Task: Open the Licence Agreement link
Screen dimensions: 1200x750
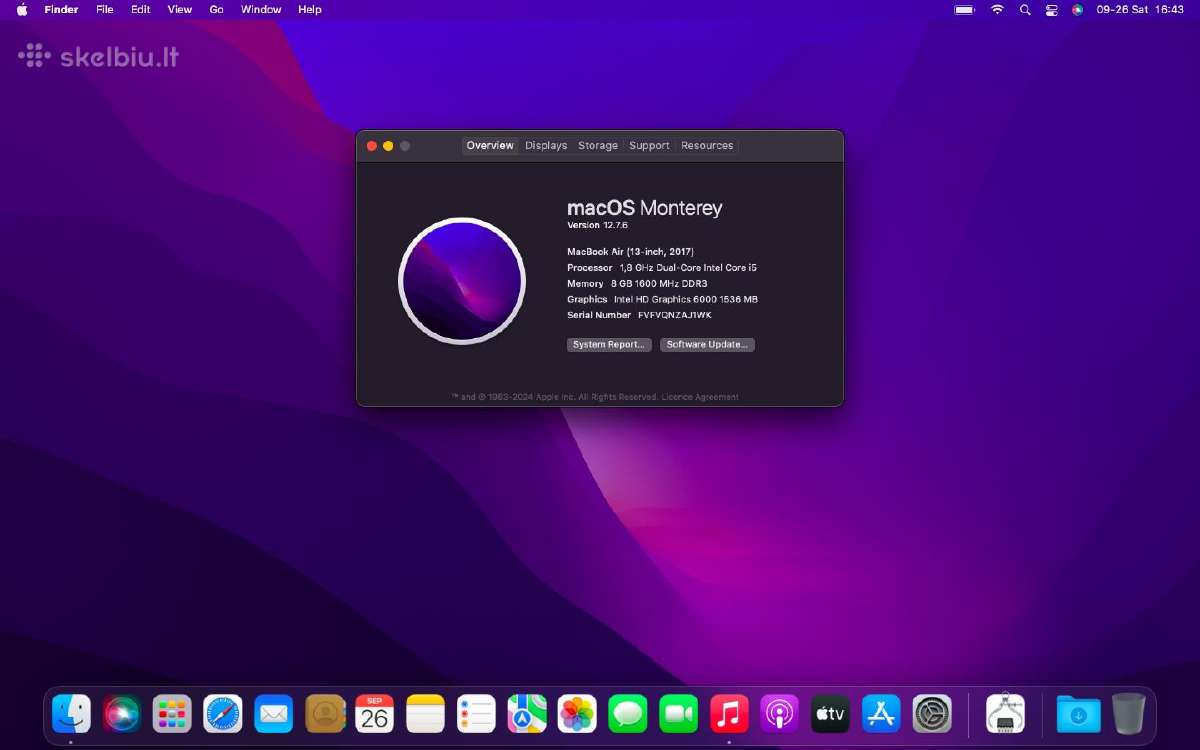Action: tap(700, 397)
